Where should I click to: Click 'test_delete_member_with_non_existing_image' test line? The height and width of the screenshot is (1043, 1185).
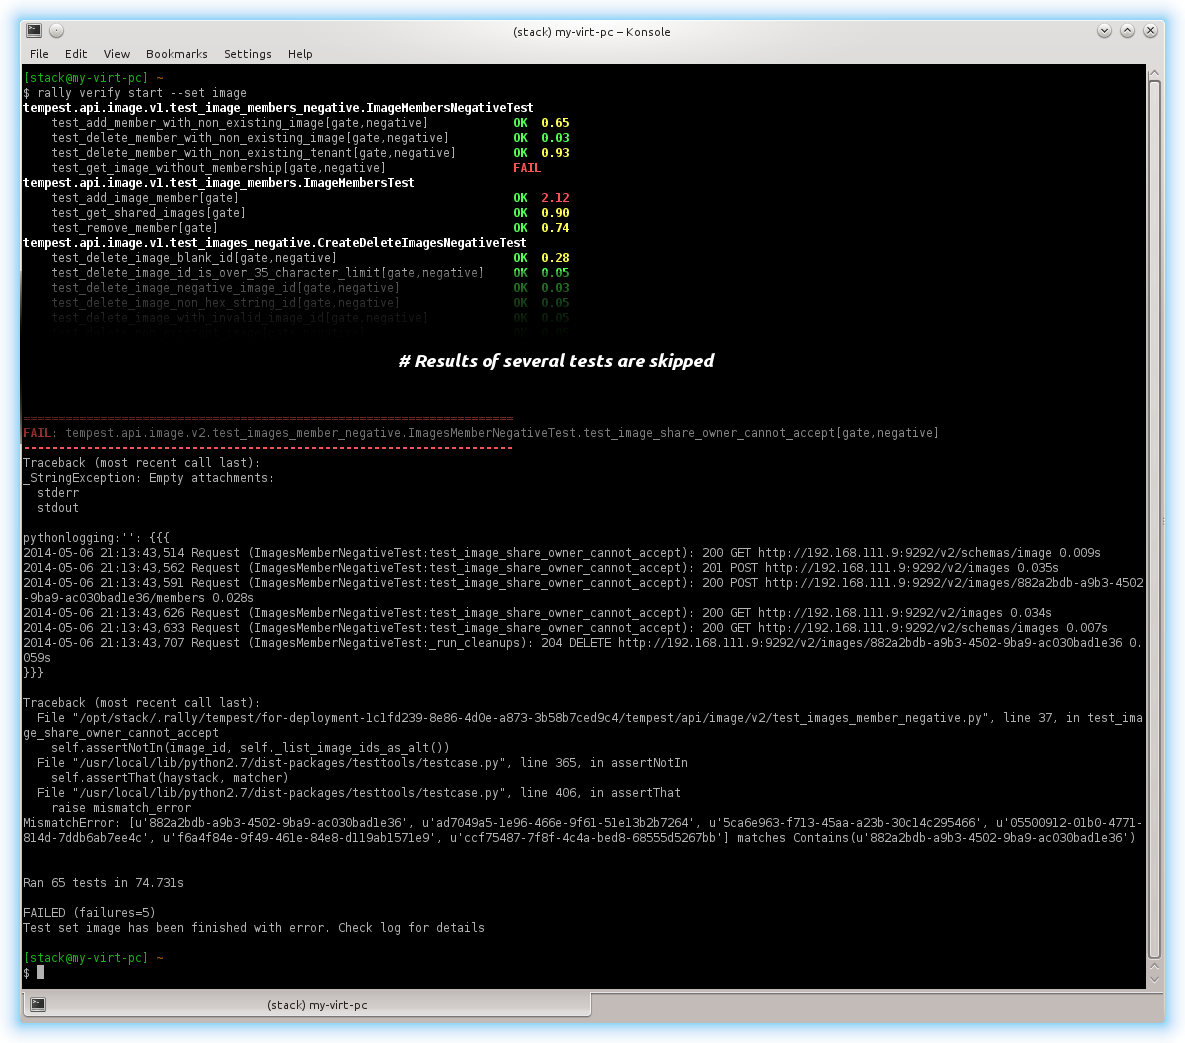click(250, 138)
